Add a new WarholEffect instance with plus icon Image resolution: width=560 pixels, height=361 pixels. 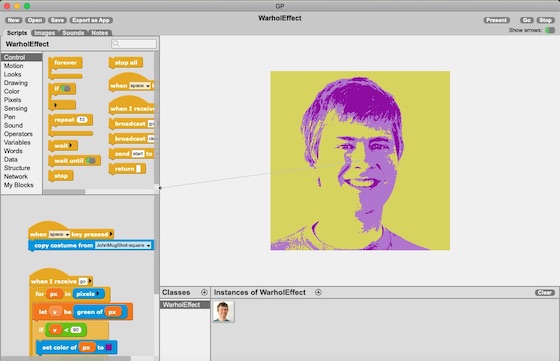[318, 292]
